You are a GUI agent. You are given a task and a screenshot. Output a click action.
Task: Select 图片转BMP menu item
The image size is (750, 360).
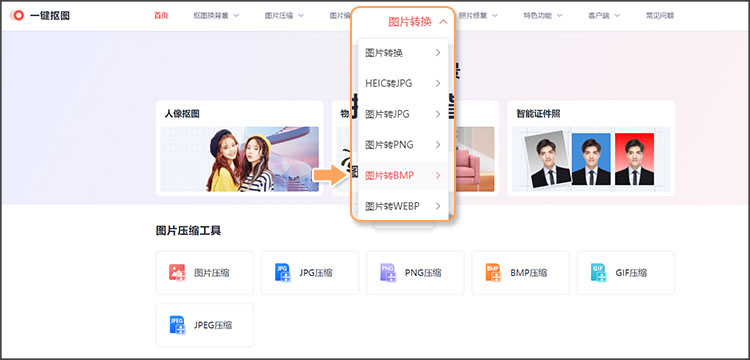403,176
